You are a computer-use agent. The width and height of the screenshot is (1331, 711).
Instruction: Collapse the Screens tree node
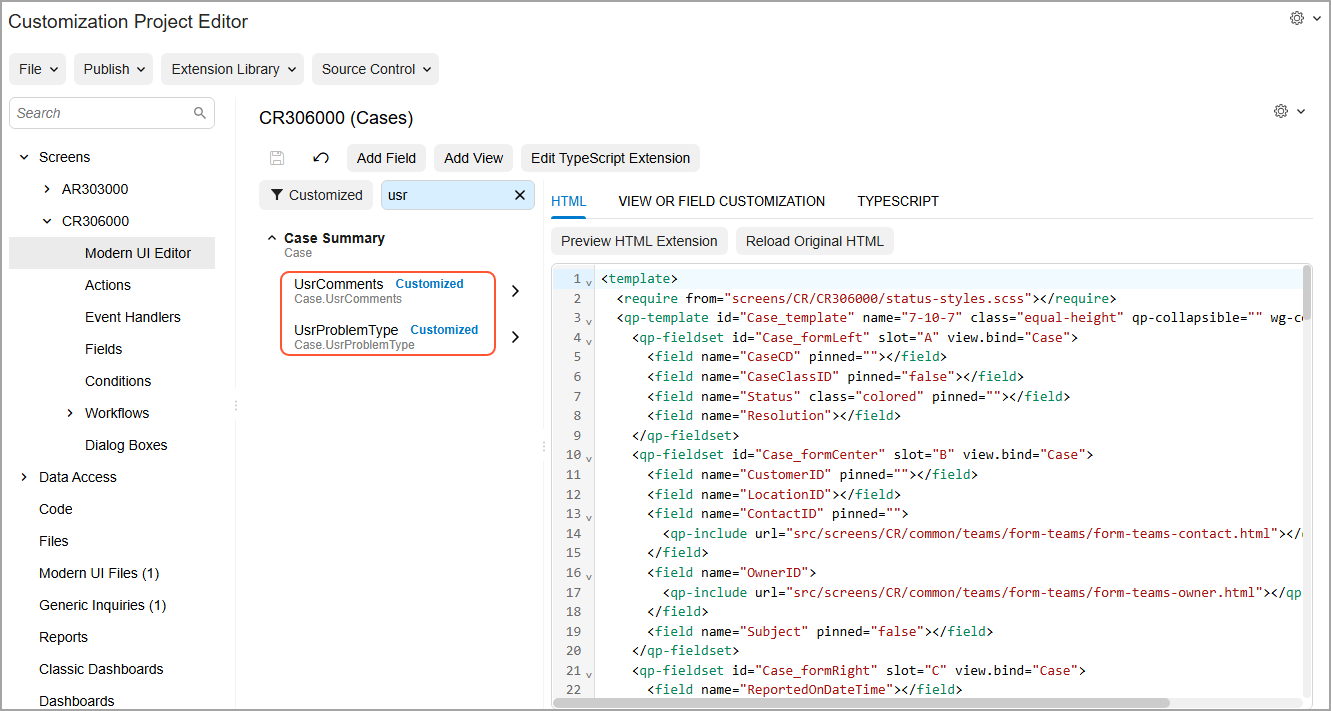[x=24, y=157]
